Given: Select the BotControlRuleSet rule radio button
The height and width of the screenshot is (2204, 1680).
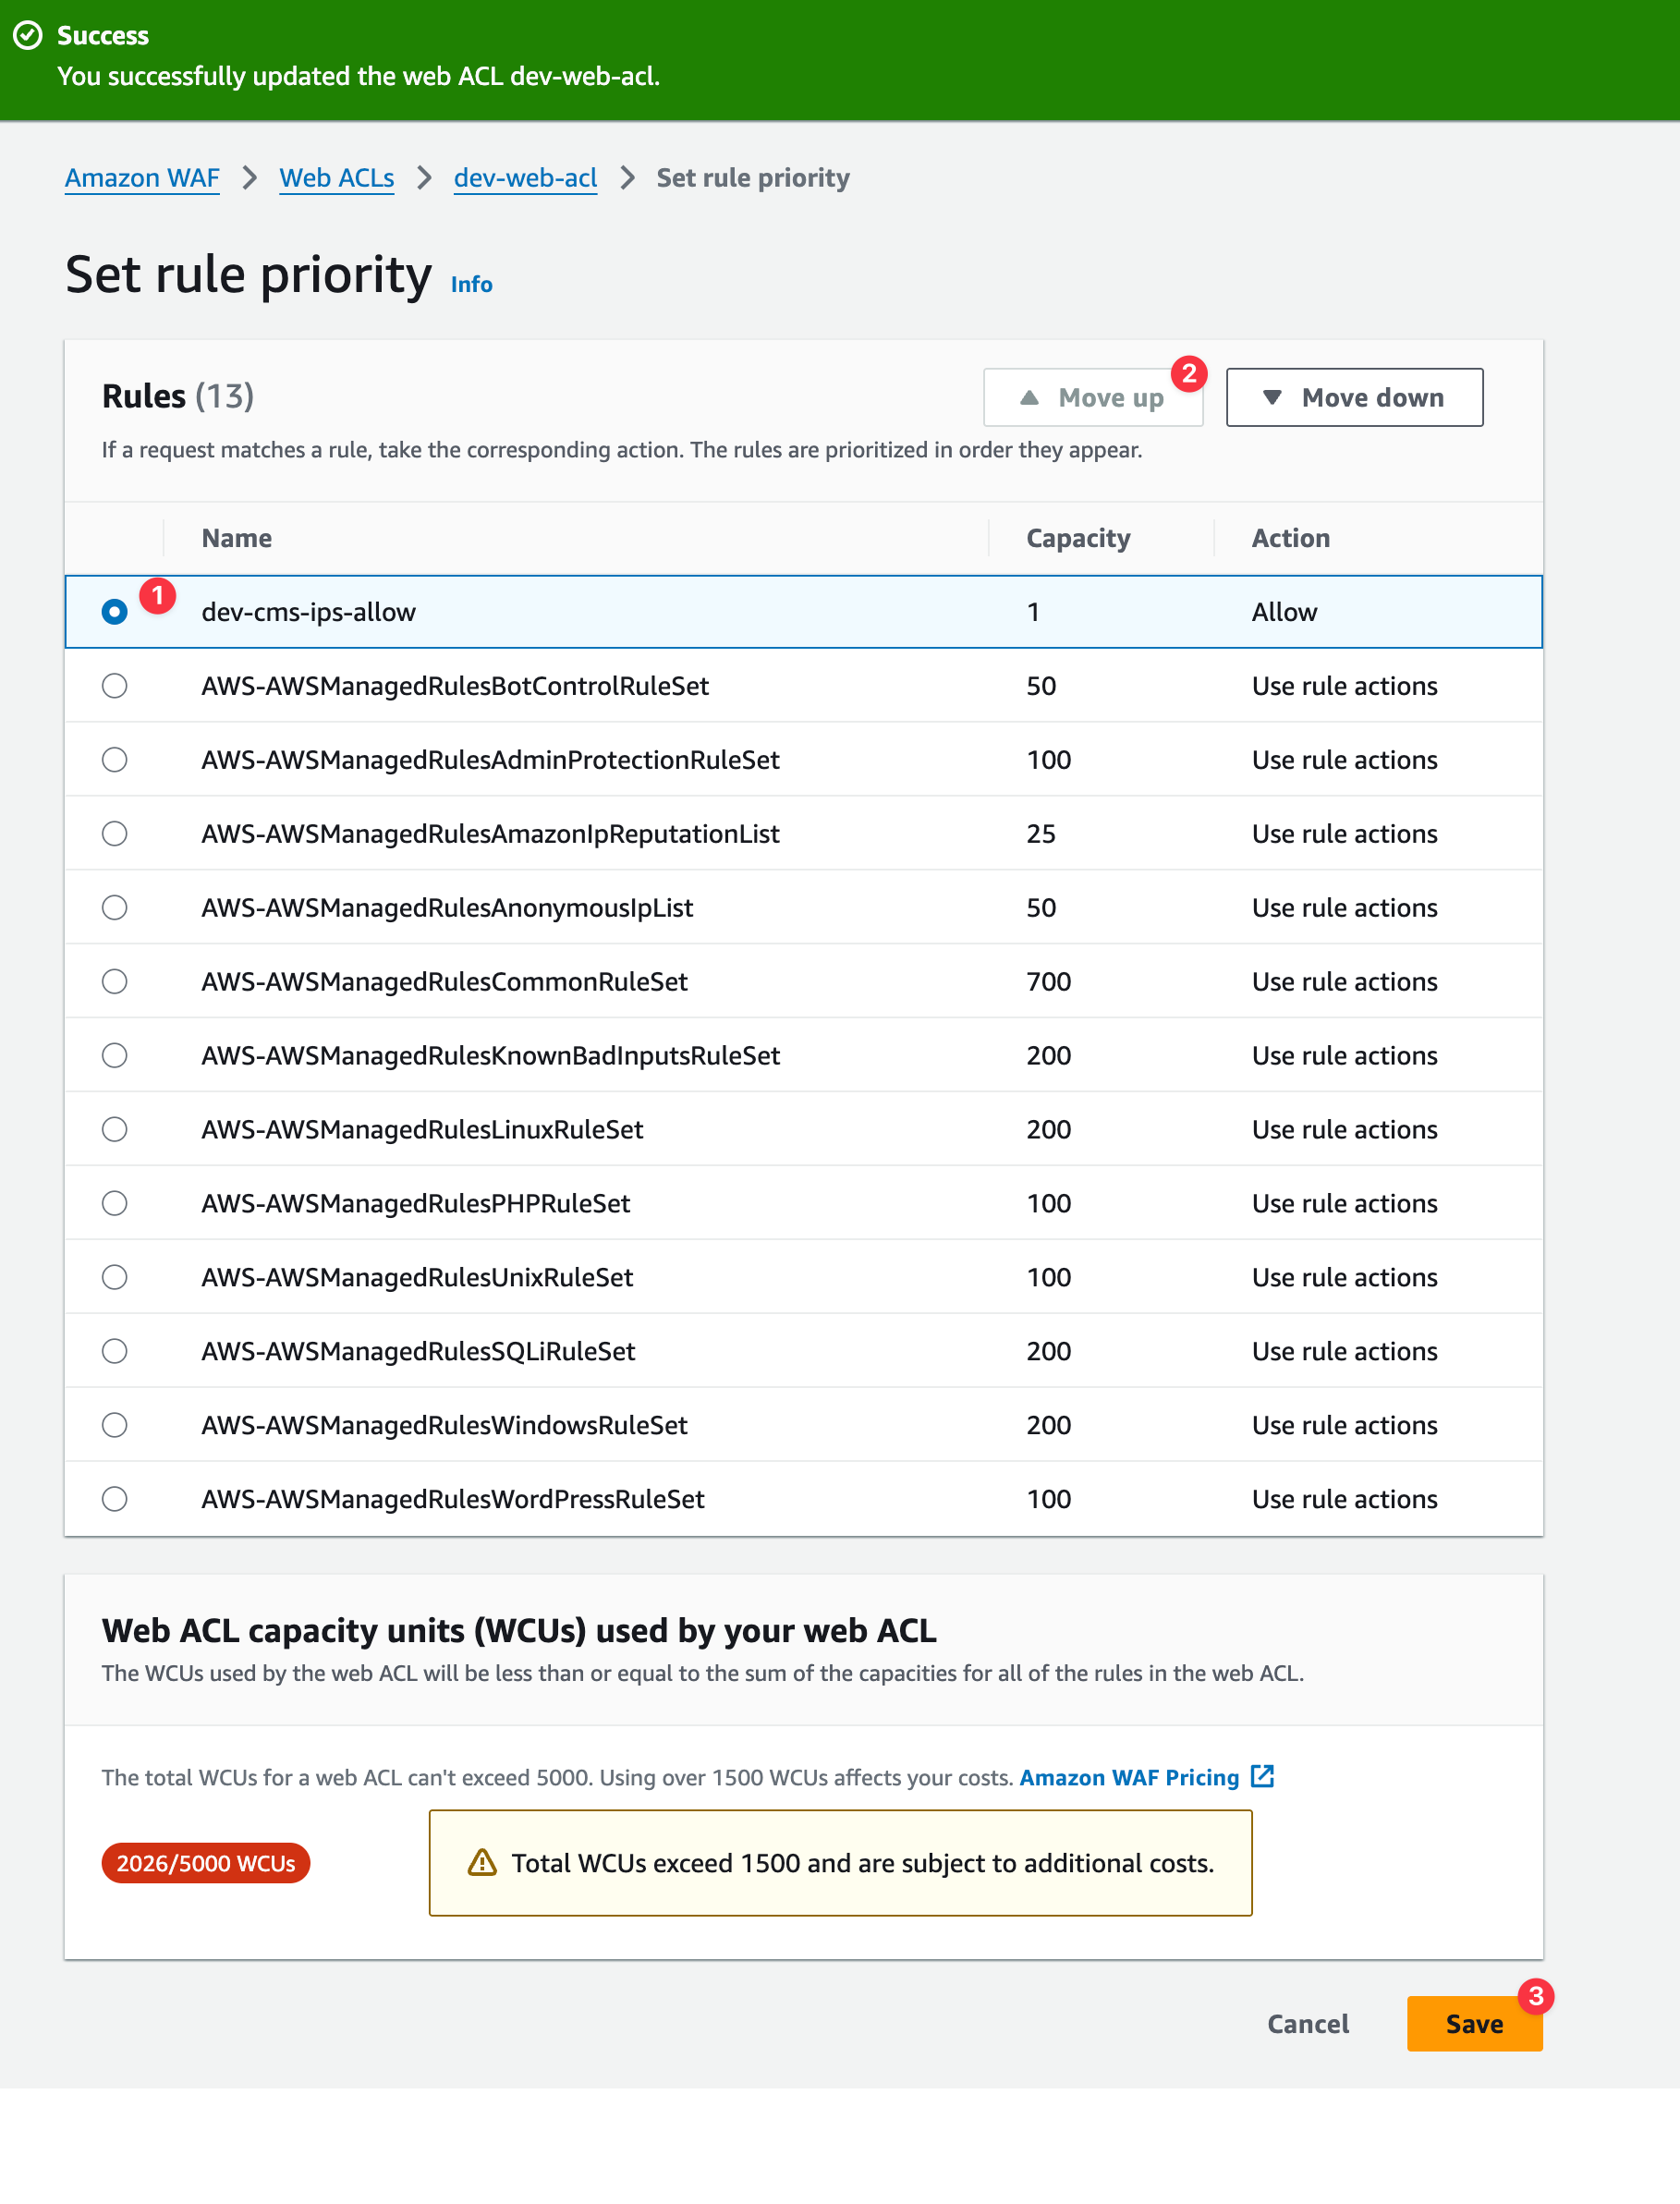Looking at the screenshot, I should pyautogui.click(x=115, y=685).
